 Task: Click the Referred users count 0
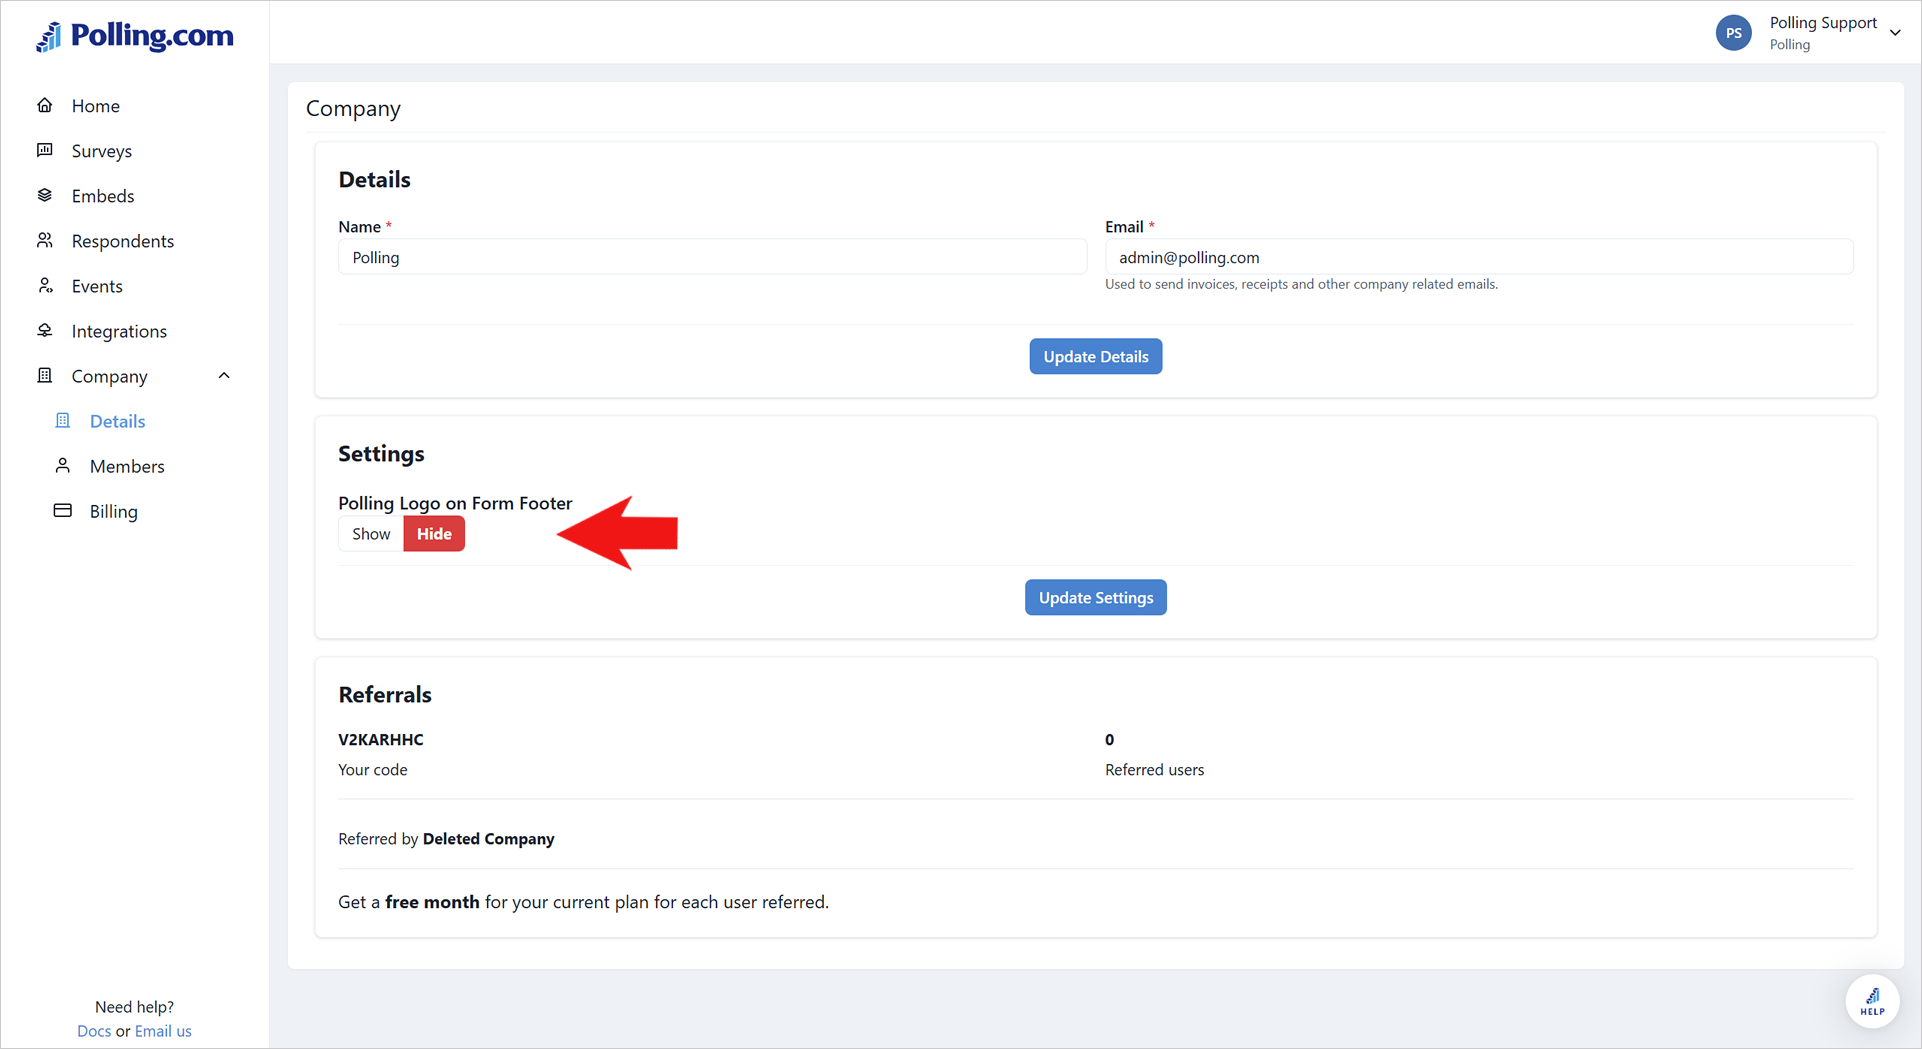point(1109,739)
